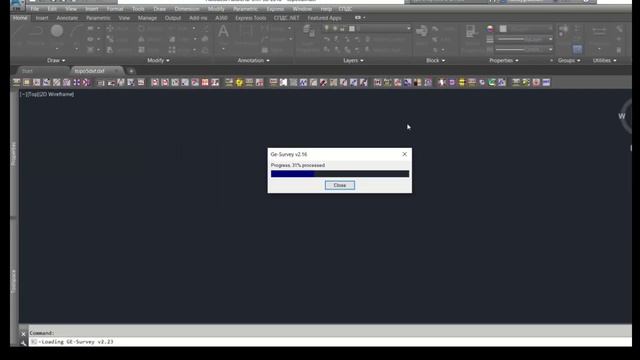Switch to the Annotate ribbon tab
The width and height of the screenshot is (640, 360).
[67, 18]
